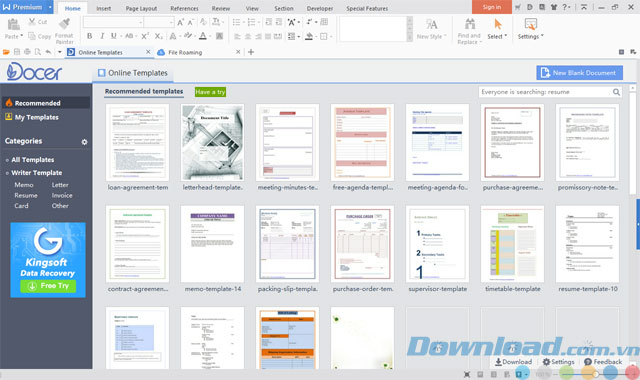The width and height of the screenshot is (640, 380).
Task: Adjust the zoom slider in status bar
Action: (596, 374)
